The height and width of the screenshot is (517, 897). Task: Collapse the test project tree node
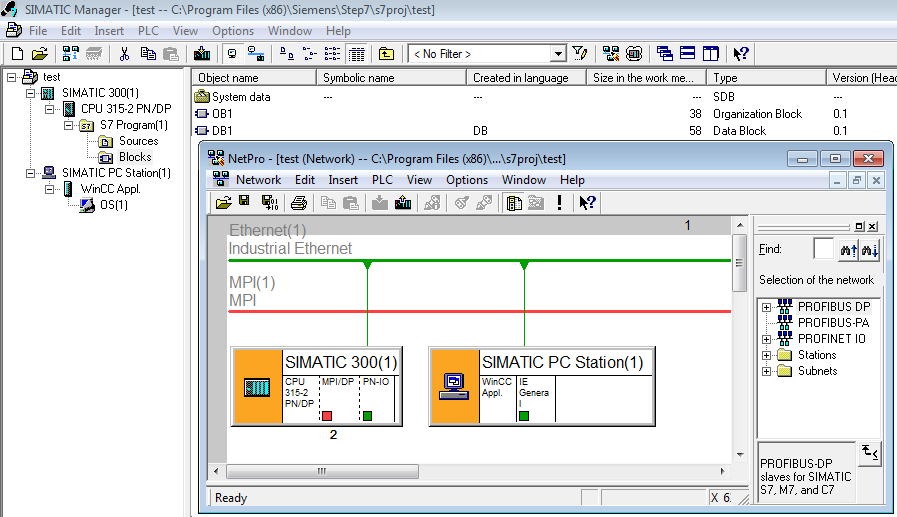(x=11, y=77)
